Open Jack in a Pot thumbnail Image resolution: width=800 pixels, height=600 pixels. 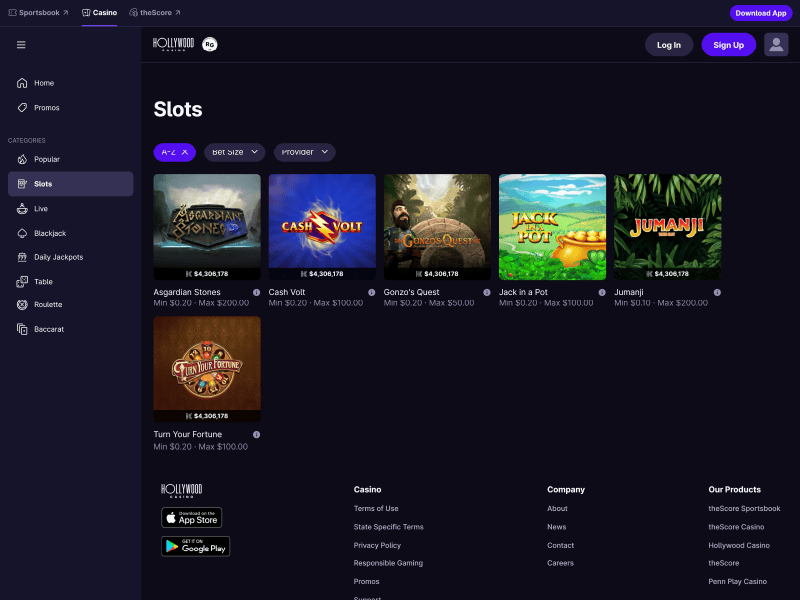click(553, 227)
